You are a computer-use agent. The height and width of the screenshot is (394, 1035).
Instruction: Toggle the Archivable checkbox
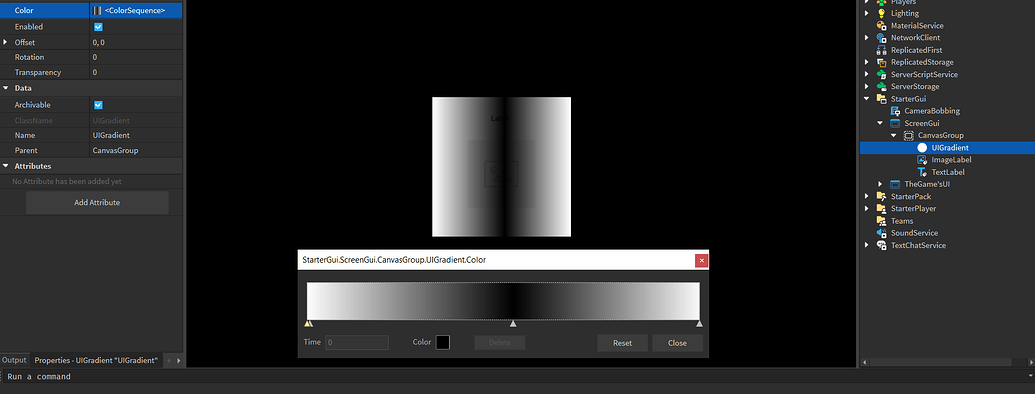pyautogui.click(x=98, y=105)
